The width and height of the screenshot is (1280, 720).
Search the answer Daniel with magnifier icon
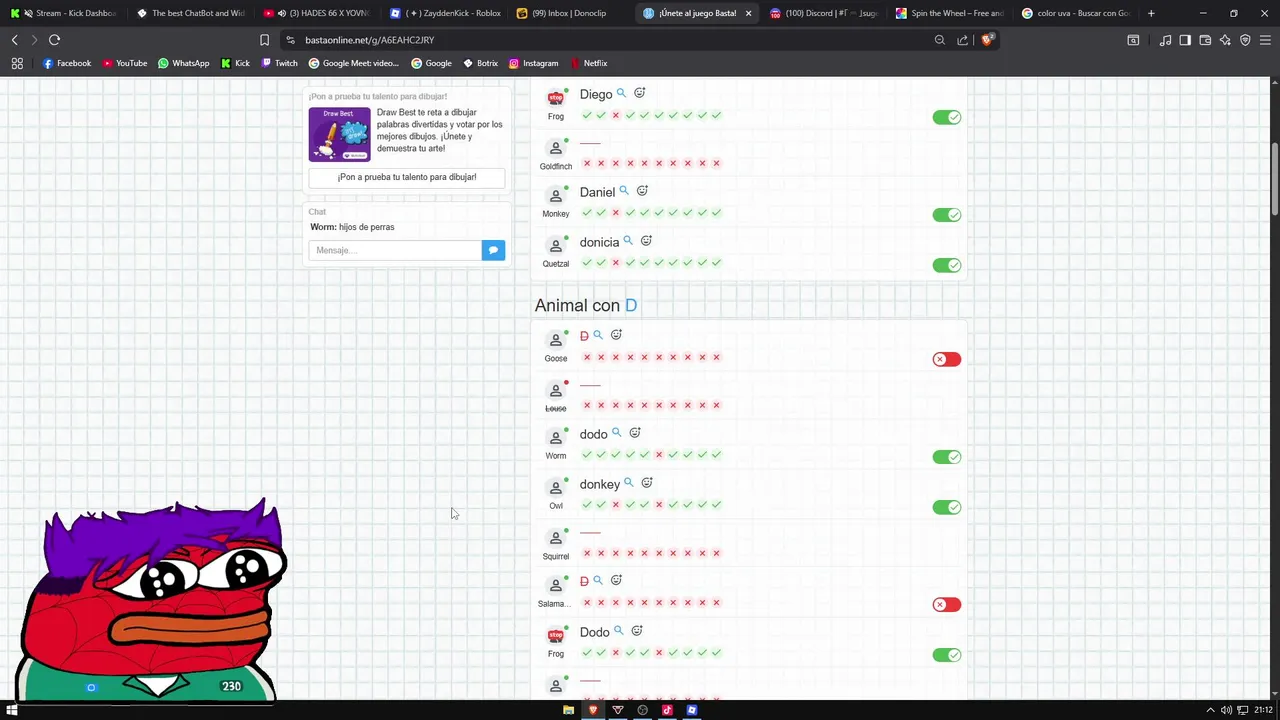pos(624,191)
